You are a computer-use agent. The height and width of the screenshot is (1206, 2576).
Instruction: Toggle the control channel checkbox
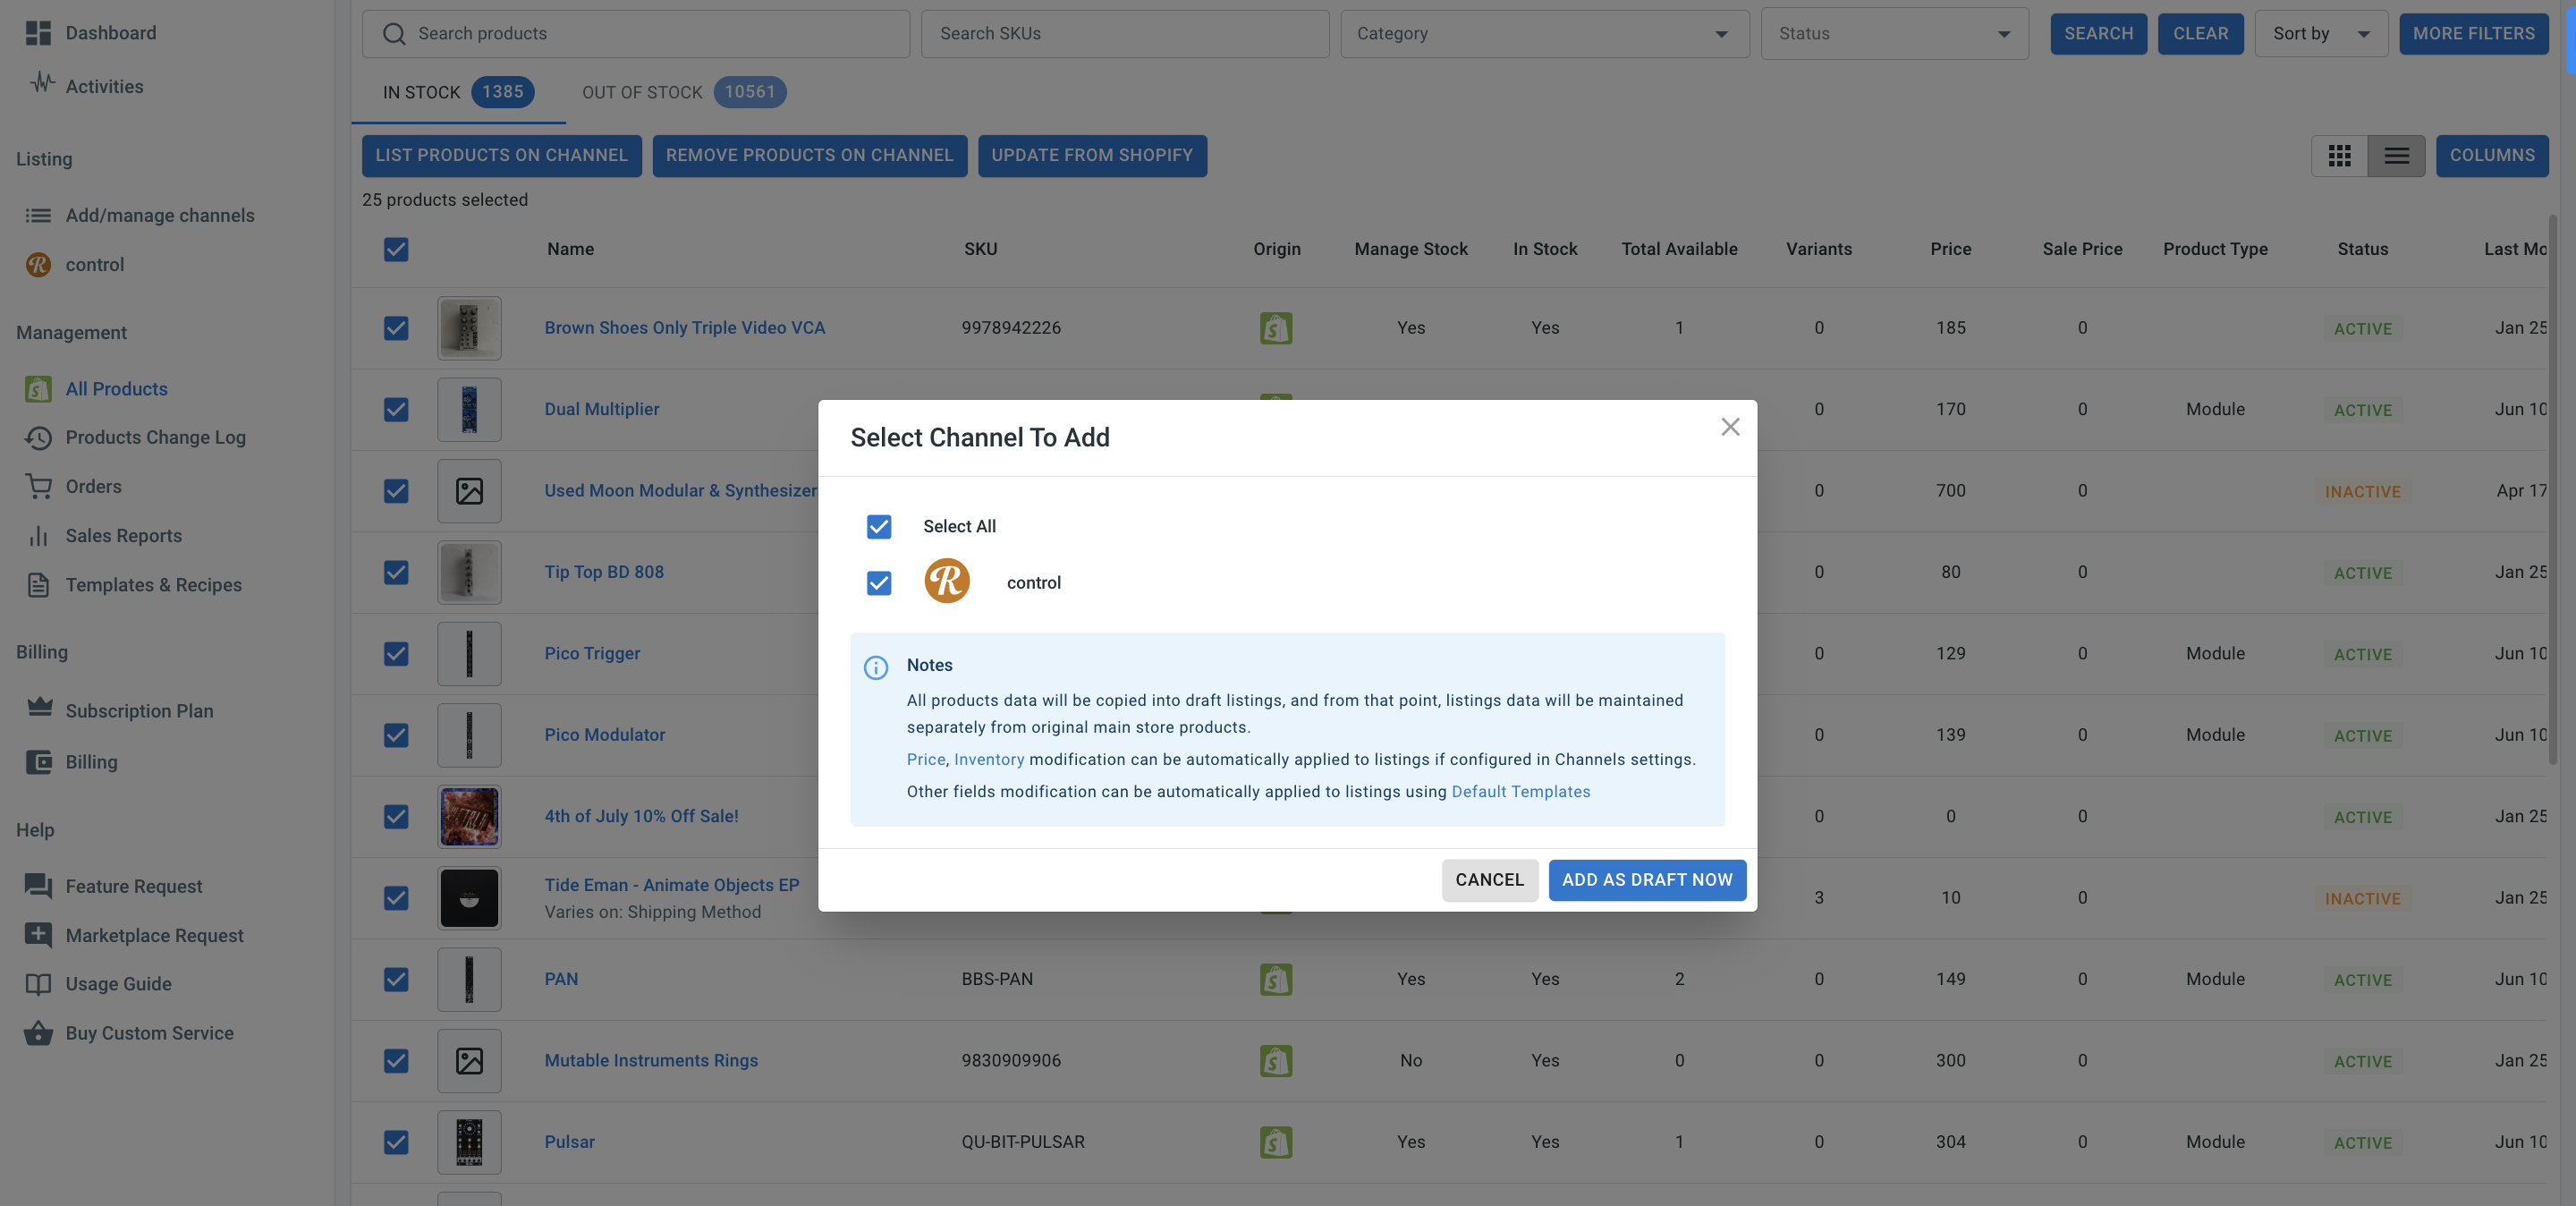(878, 582)
